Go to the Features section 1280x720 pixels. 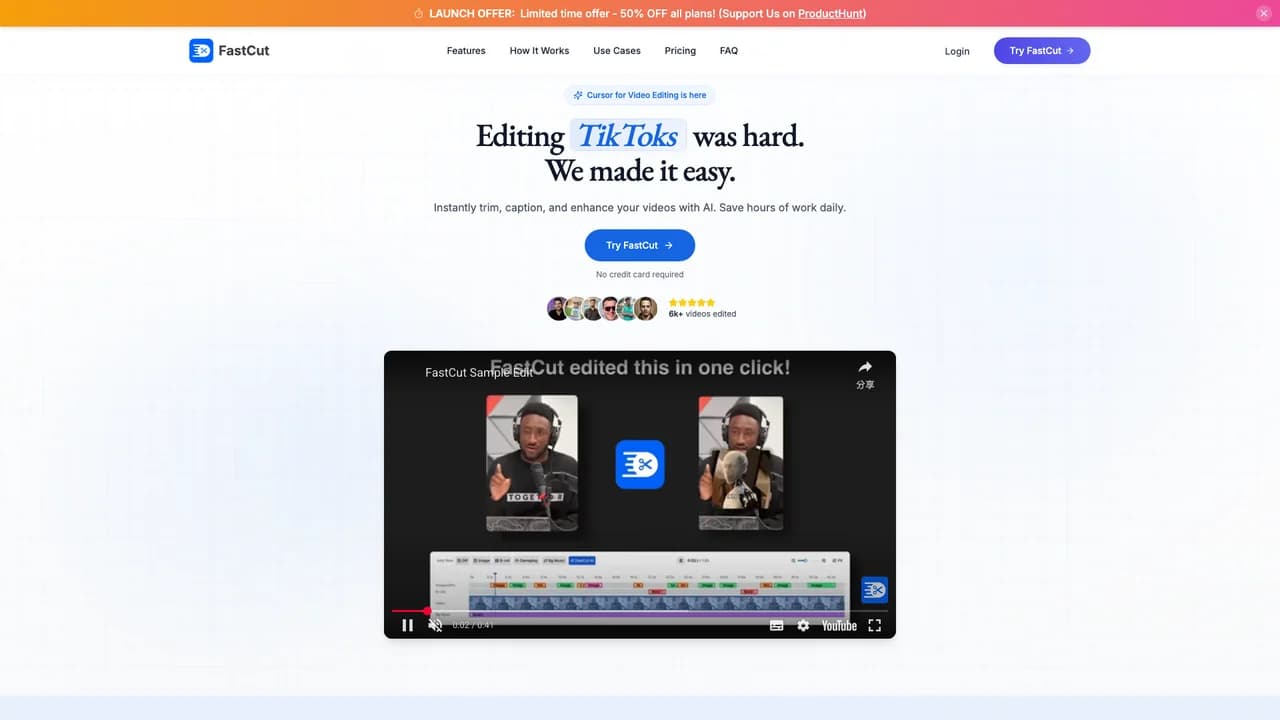pyautogui.click(x=466, y=51)
